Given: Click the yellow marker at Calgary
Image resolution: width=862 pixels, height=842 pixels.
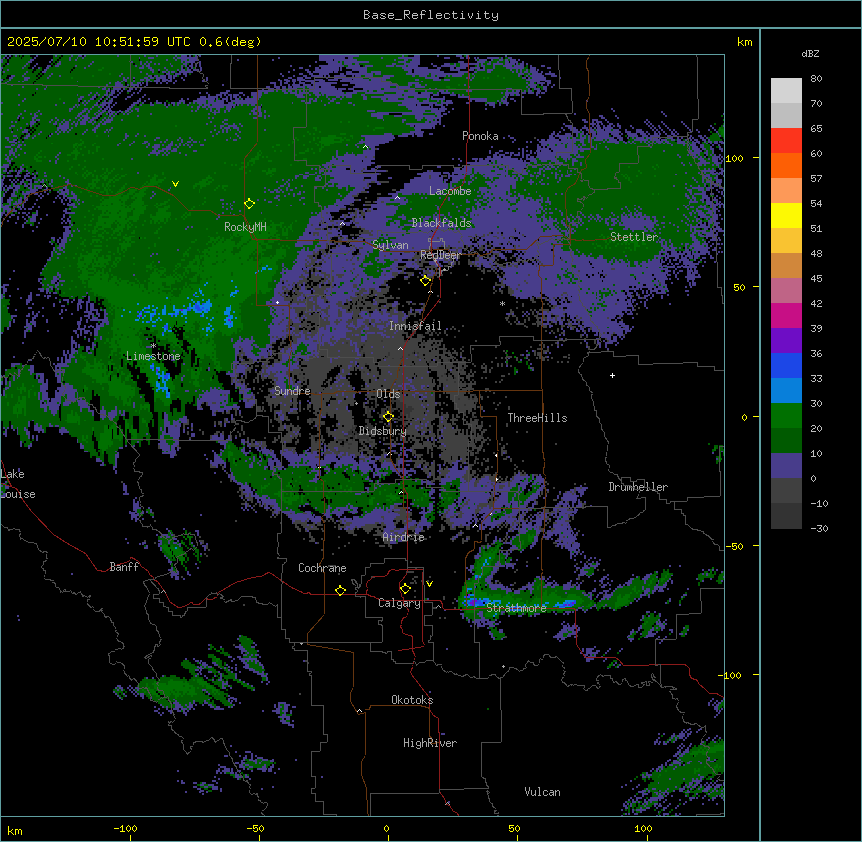Looking at the screenshot, I should point(405,589).
